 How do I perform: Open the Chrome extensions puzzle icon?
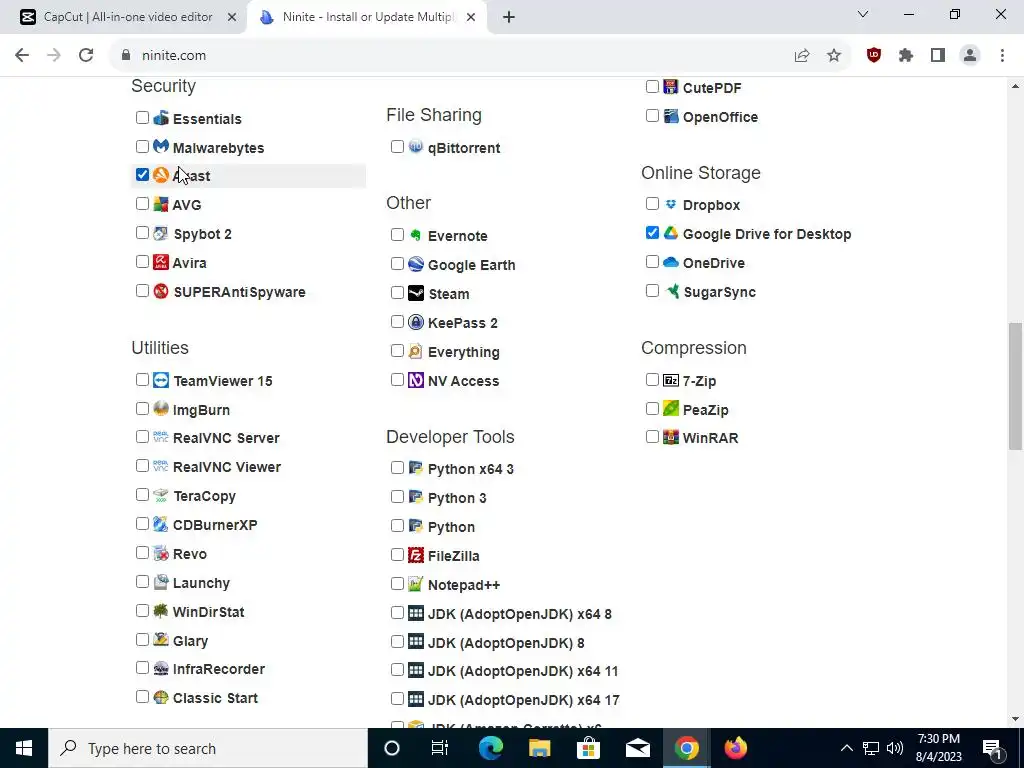pos(906,56)
